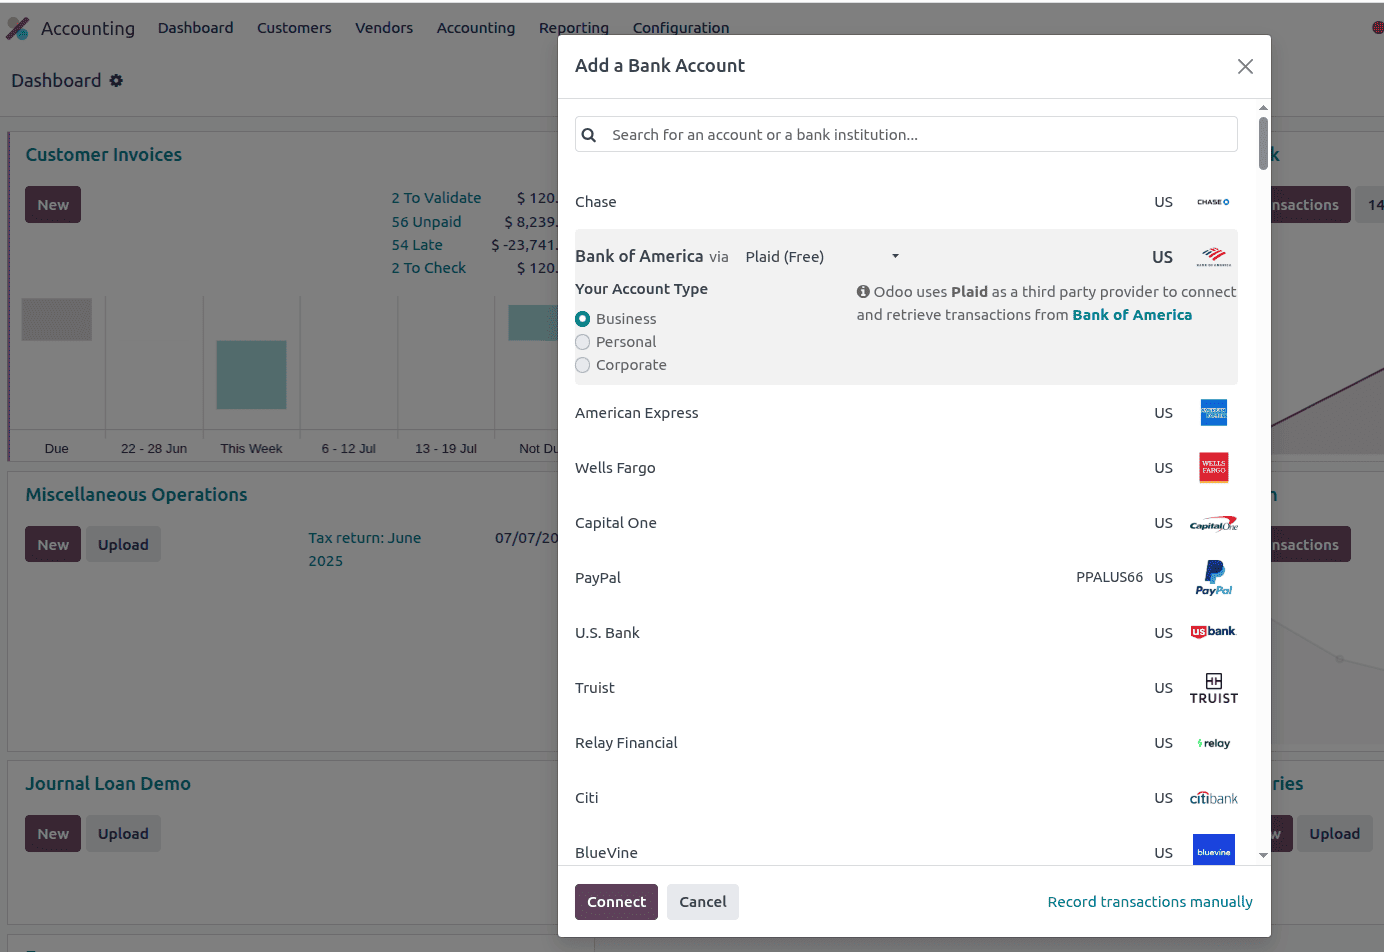Click the This Week bar in chart

(x=252, y=375)
